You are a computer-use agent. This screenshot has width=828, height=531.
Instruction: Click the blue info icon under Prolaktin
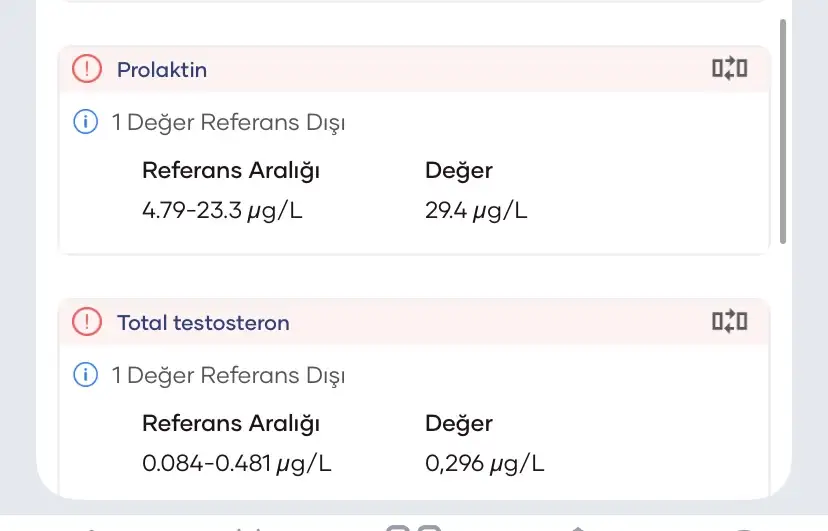tap(86, 123)
